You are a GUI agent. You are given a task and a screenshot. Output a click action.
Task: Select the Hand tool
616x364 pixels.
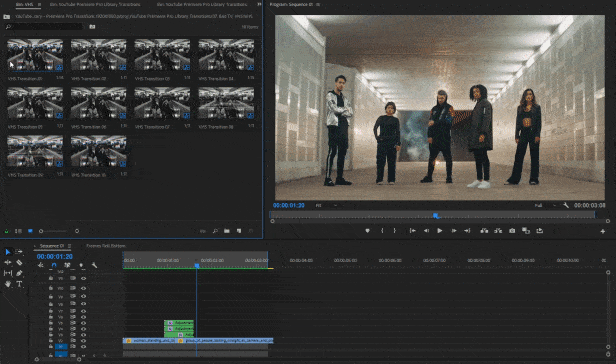pos(8,284)
